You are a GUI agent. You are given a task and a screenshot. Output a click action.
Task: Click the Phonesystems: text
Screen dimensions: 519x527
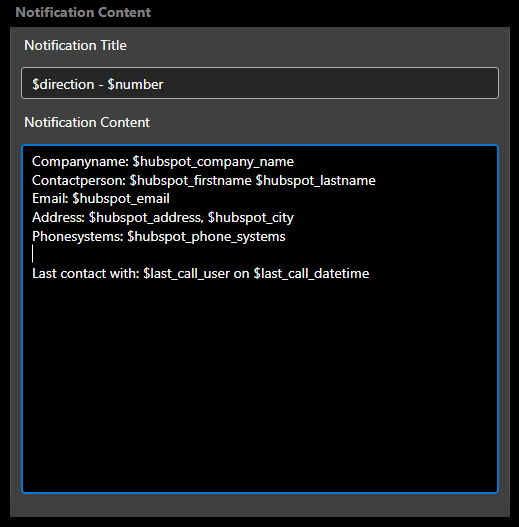coord(78,236)
